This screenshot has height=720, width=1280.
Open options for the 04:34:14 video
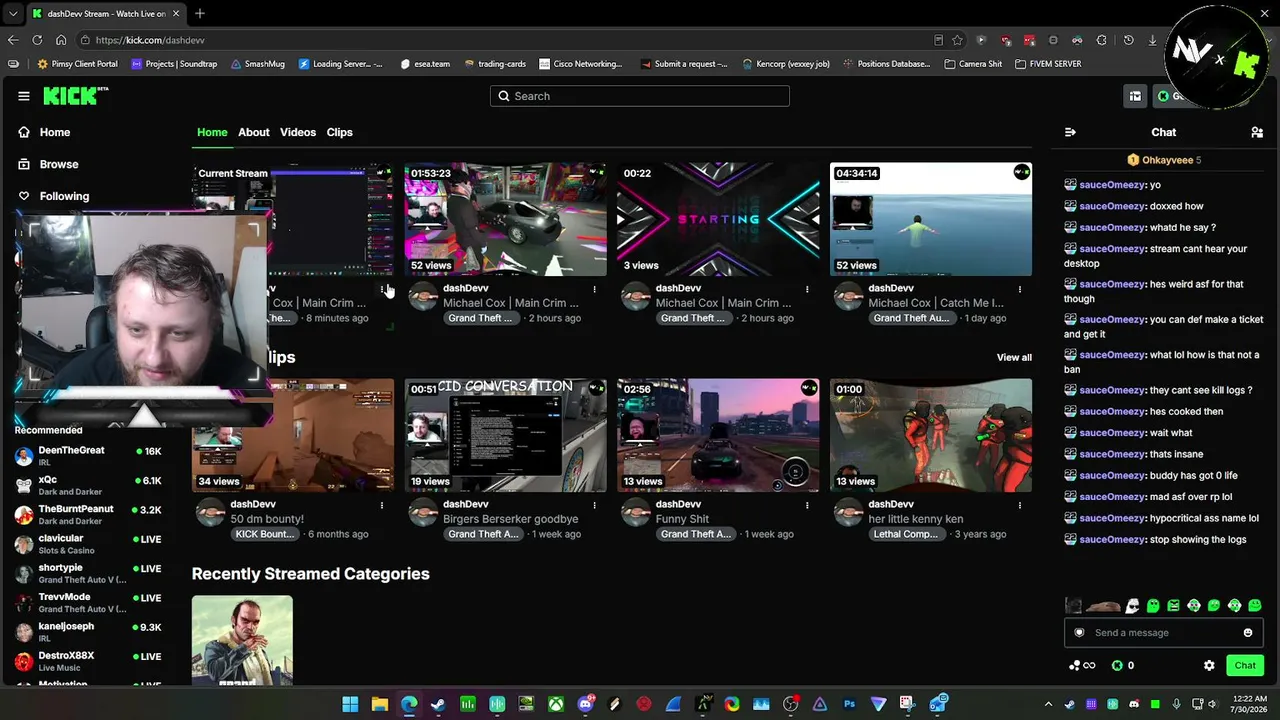(1020, 289)
